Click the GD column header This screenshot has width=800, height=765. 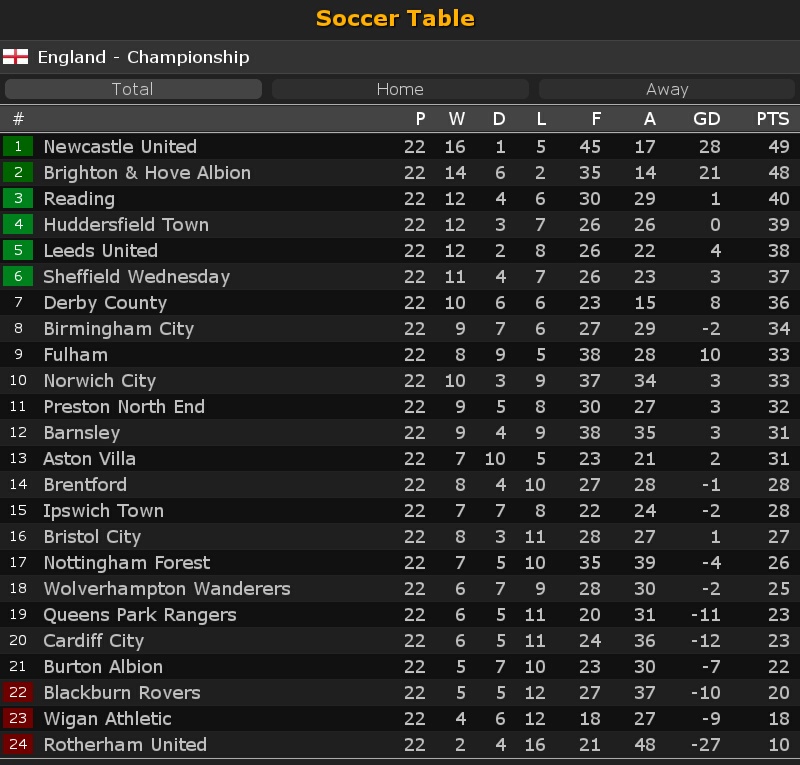coord(707,119)
